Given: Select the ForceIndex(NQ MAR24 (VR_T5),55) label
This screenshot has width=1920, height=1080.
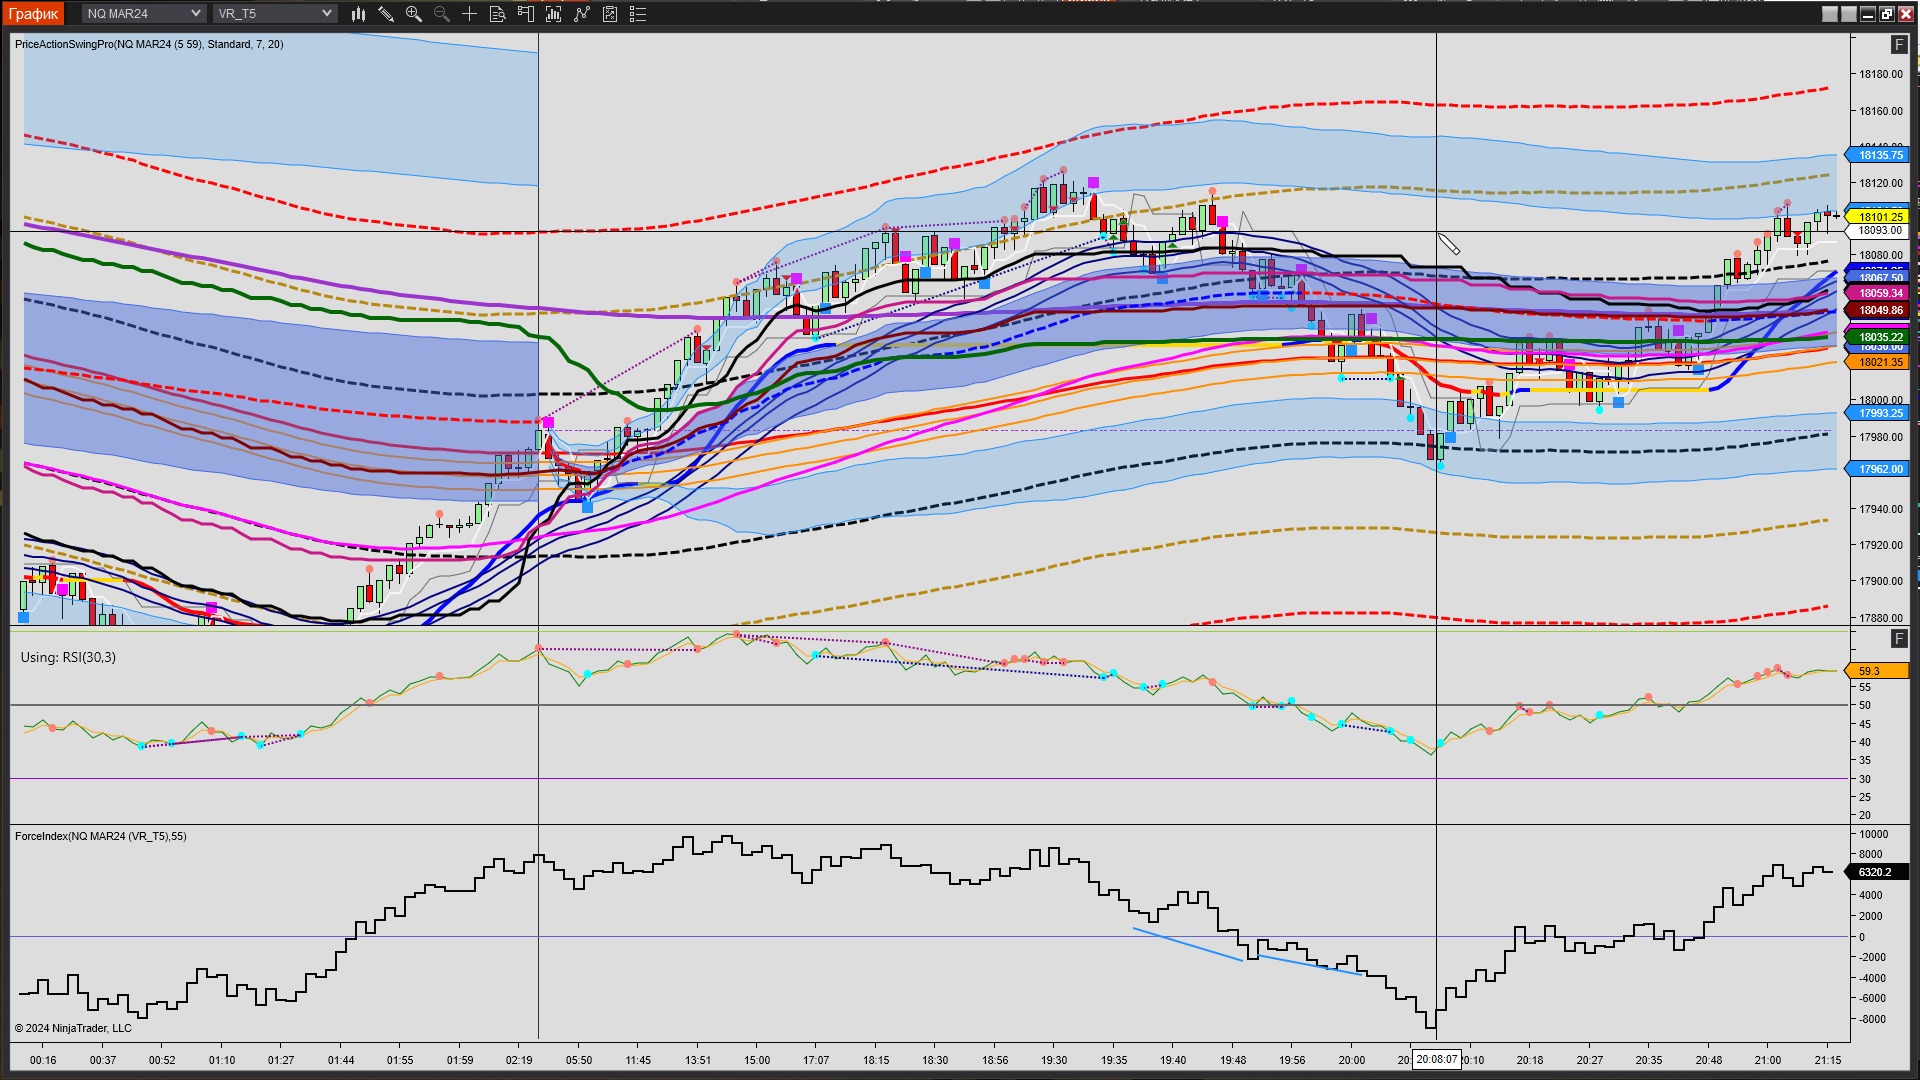Looking at the screenshot, I should click(x=101, y=836).
